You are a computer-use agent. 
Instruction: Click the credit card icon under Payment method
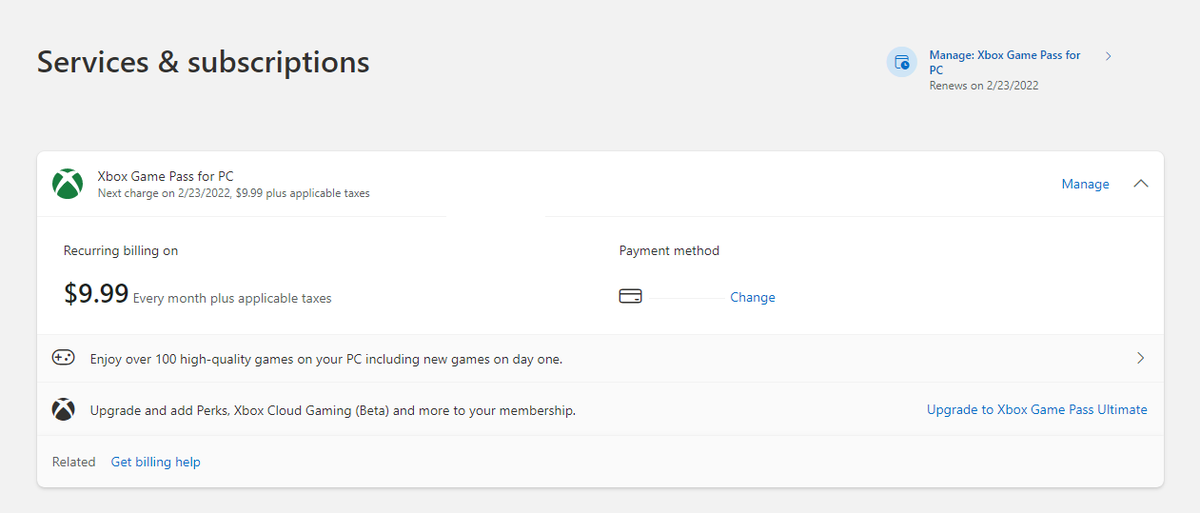coord(630,297)
